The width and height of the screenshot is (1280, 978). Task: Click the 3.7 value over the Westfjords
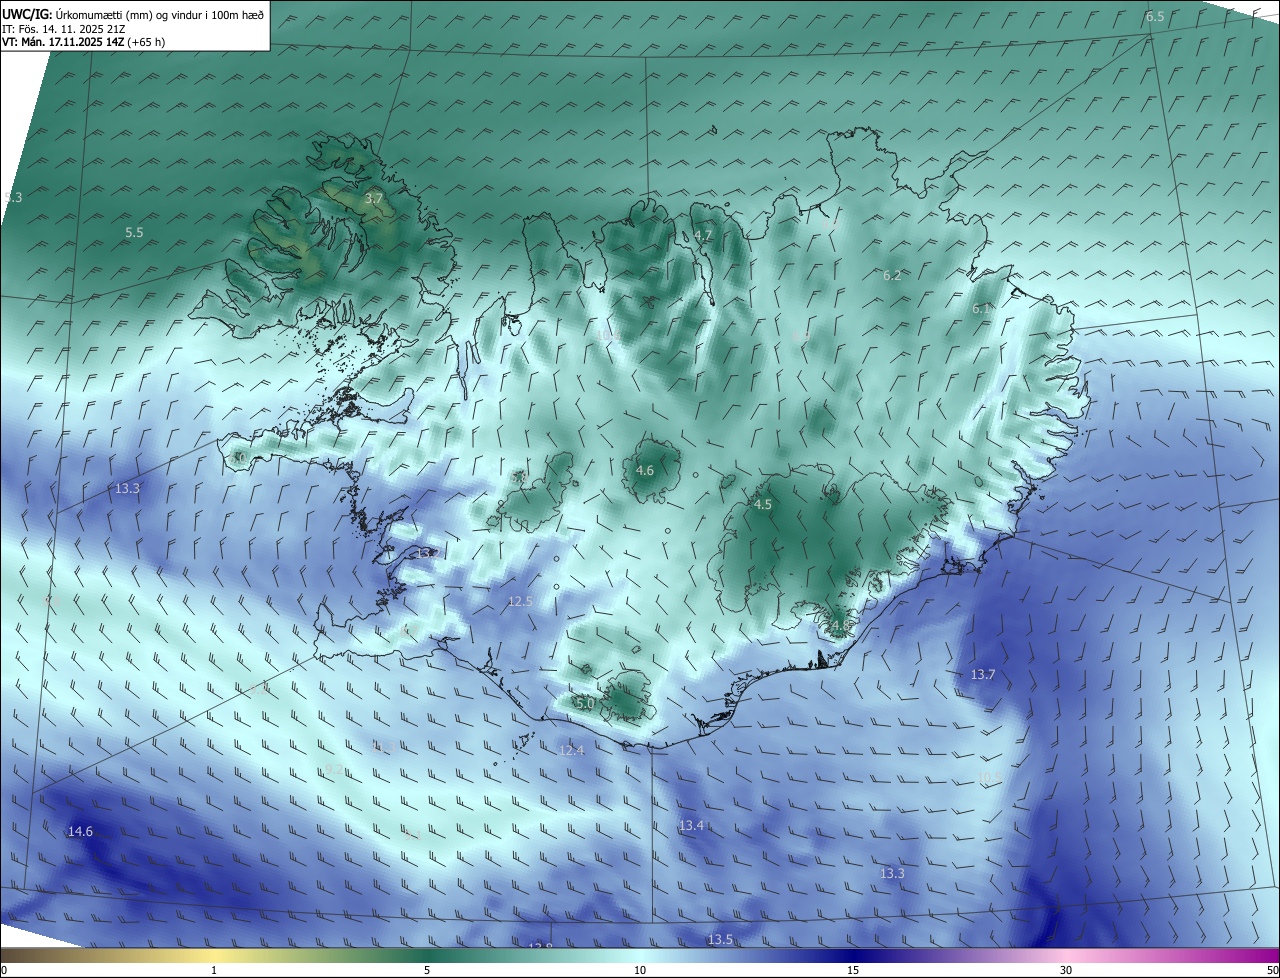point(374,199)
